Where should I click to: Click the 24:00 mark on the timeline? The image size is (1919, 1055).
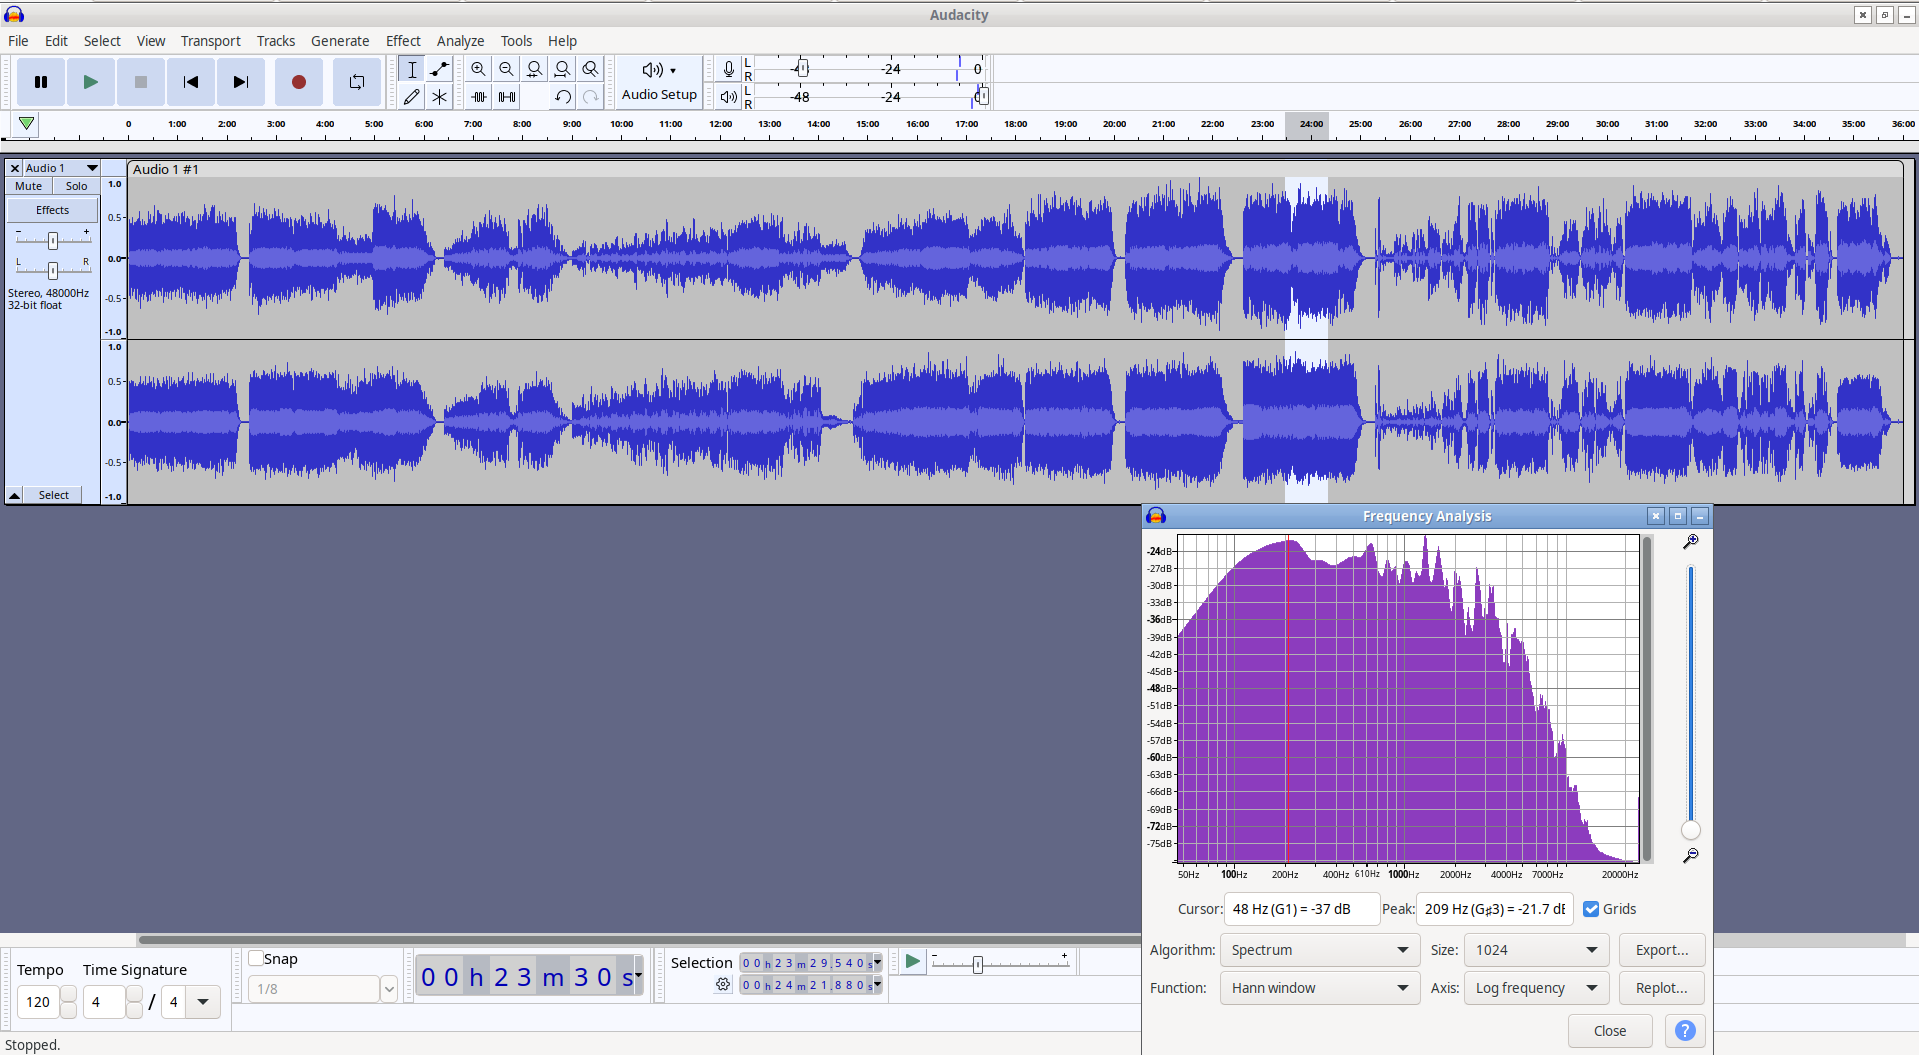tap(1311, 124)
